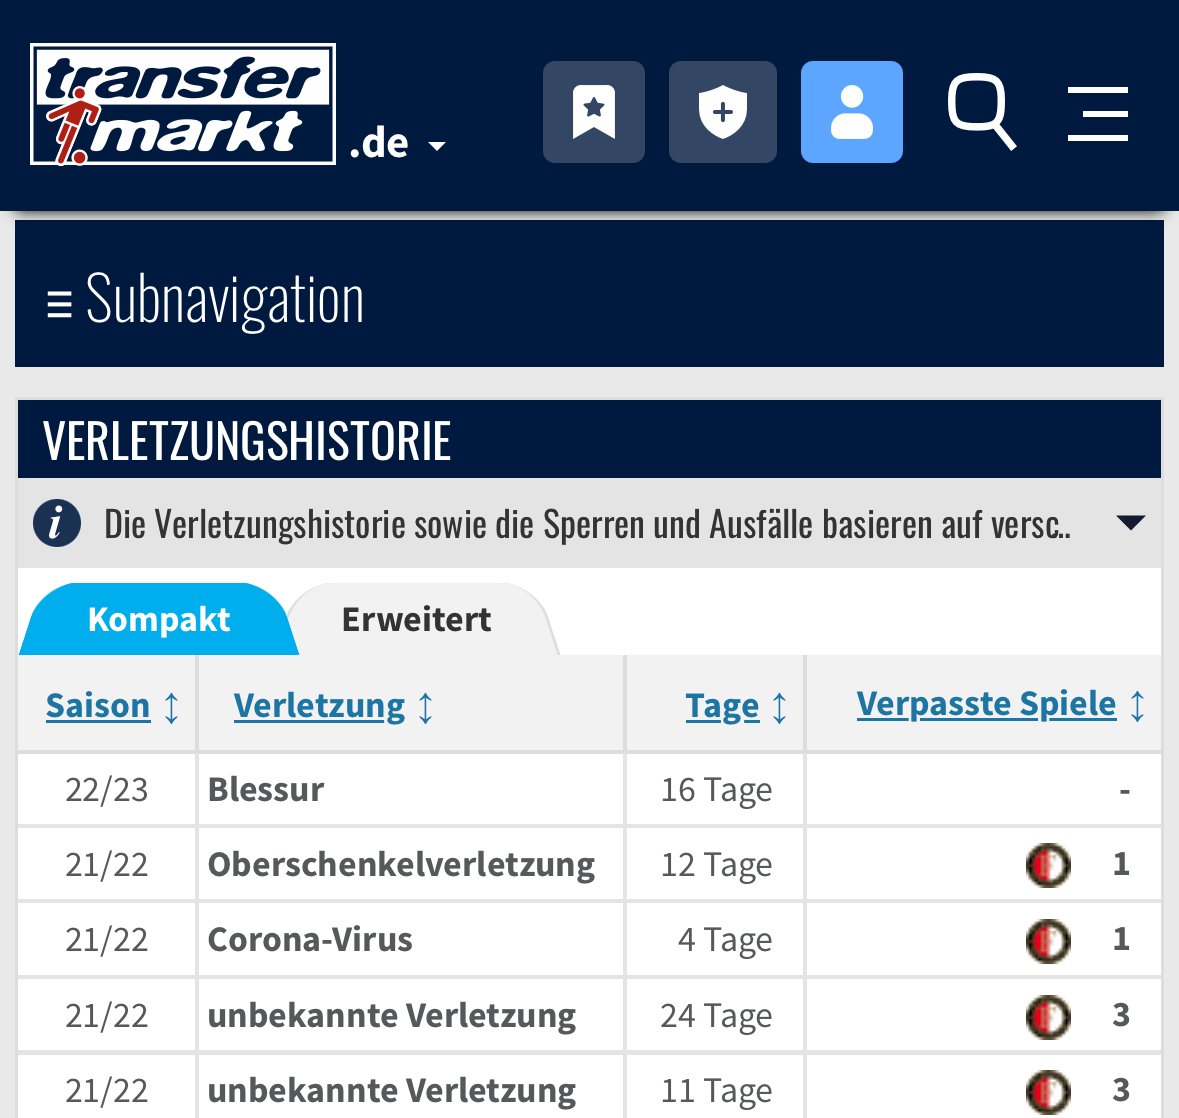This screenshot has width=1179, height=1118.
Task: Expand the injury history info note arrow
Action: (x=1131, y=523)
